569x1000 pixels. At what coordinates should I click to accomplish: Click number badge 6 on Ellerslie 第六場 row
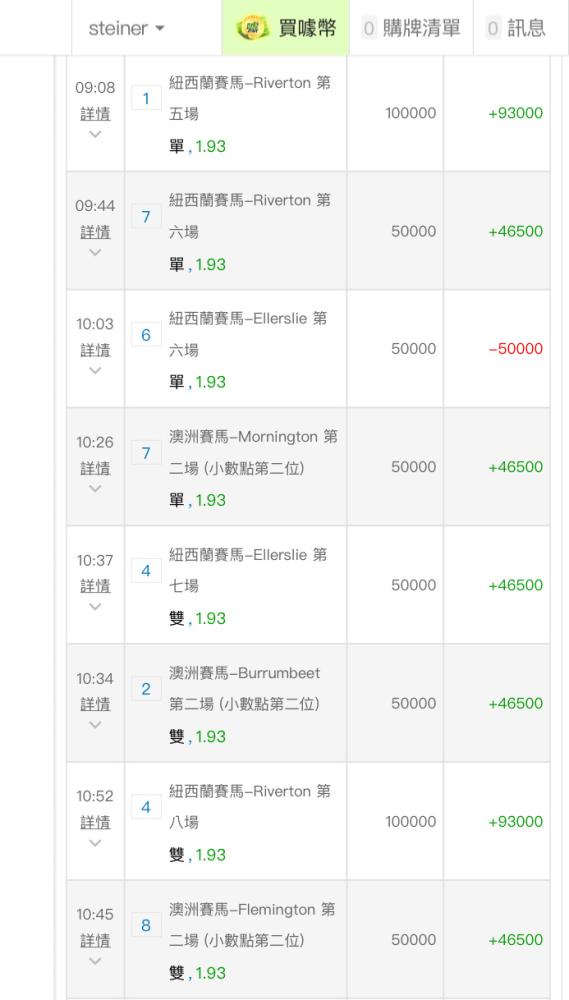tap(146, 335)
